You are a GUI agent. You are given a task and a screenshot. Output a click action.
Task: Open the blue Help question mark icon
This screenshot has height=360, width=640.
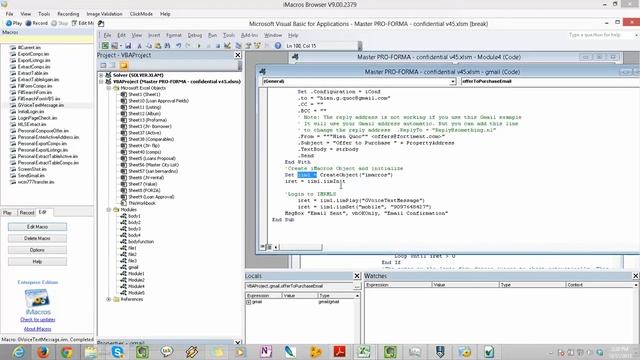pos(278,46)
